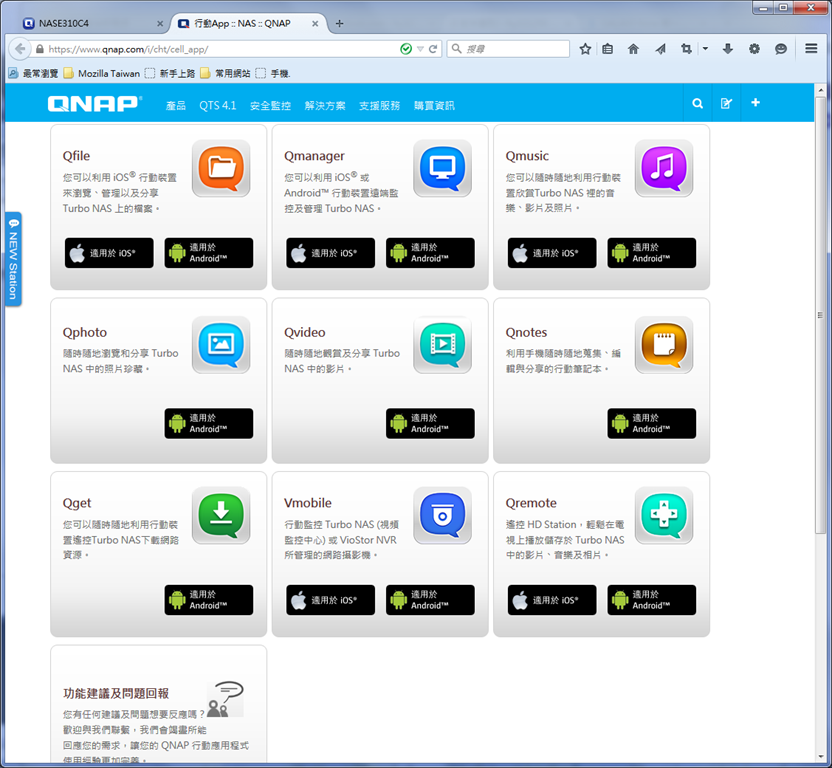832x768 pixels.
Task: Click the crop screenshot toolbar icon
Action: coord(687,49)
